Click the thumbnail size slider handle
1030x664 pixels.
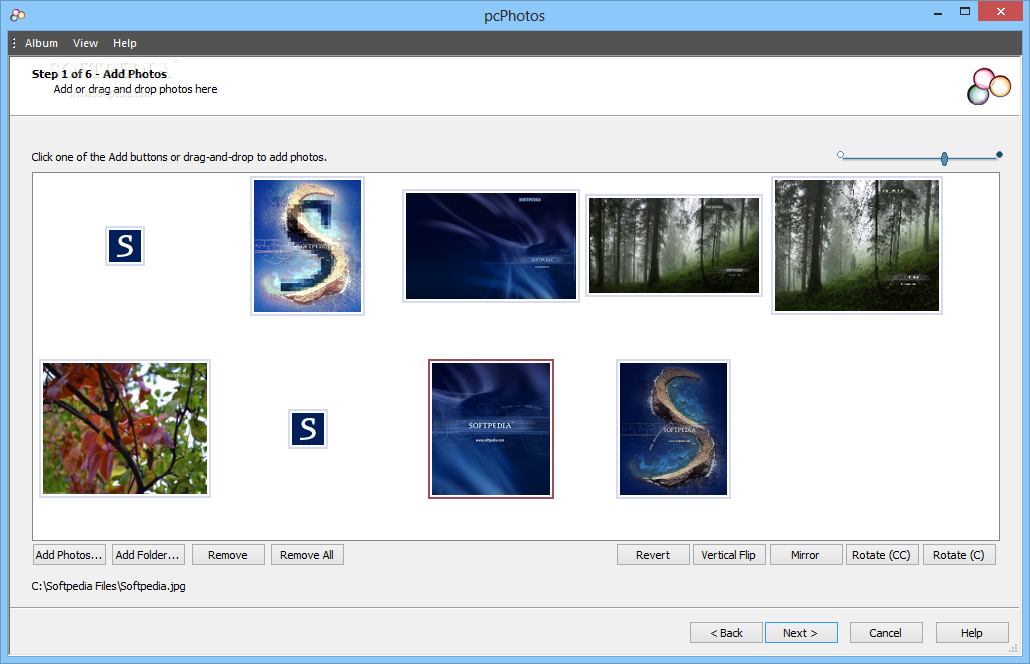tap(944, 158)
